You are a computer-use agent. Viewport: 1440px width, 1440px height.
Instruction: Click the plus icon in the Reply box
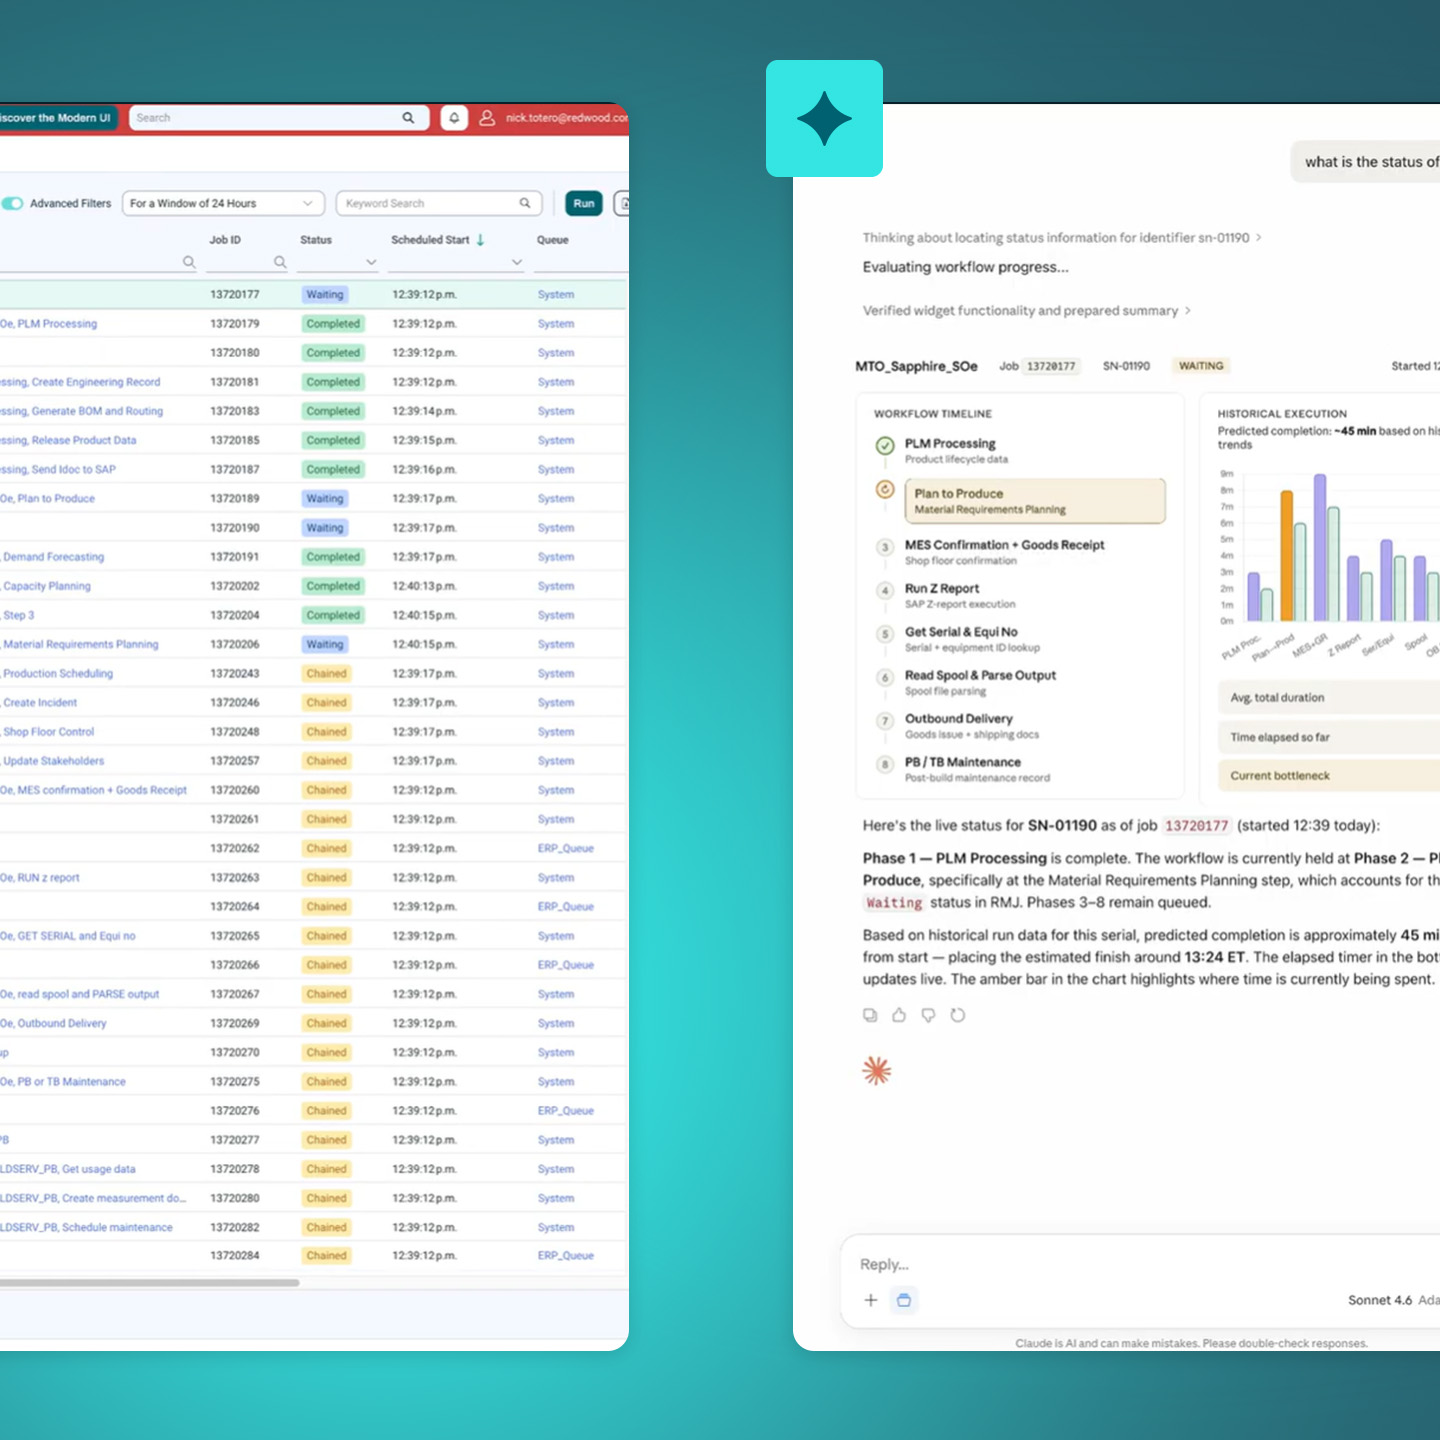[871, 1300]
